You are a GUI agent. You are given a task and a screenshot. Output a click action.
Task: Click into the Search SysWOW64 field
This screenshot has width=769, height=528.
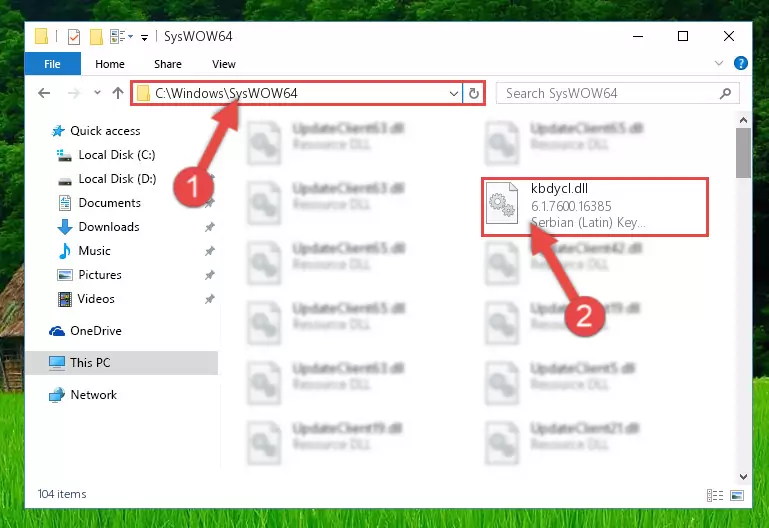607,93
